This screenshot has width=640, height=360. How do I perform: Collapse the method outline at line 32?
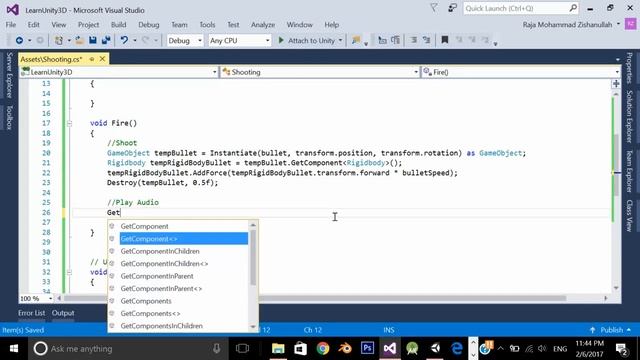(x=69, y=272)
